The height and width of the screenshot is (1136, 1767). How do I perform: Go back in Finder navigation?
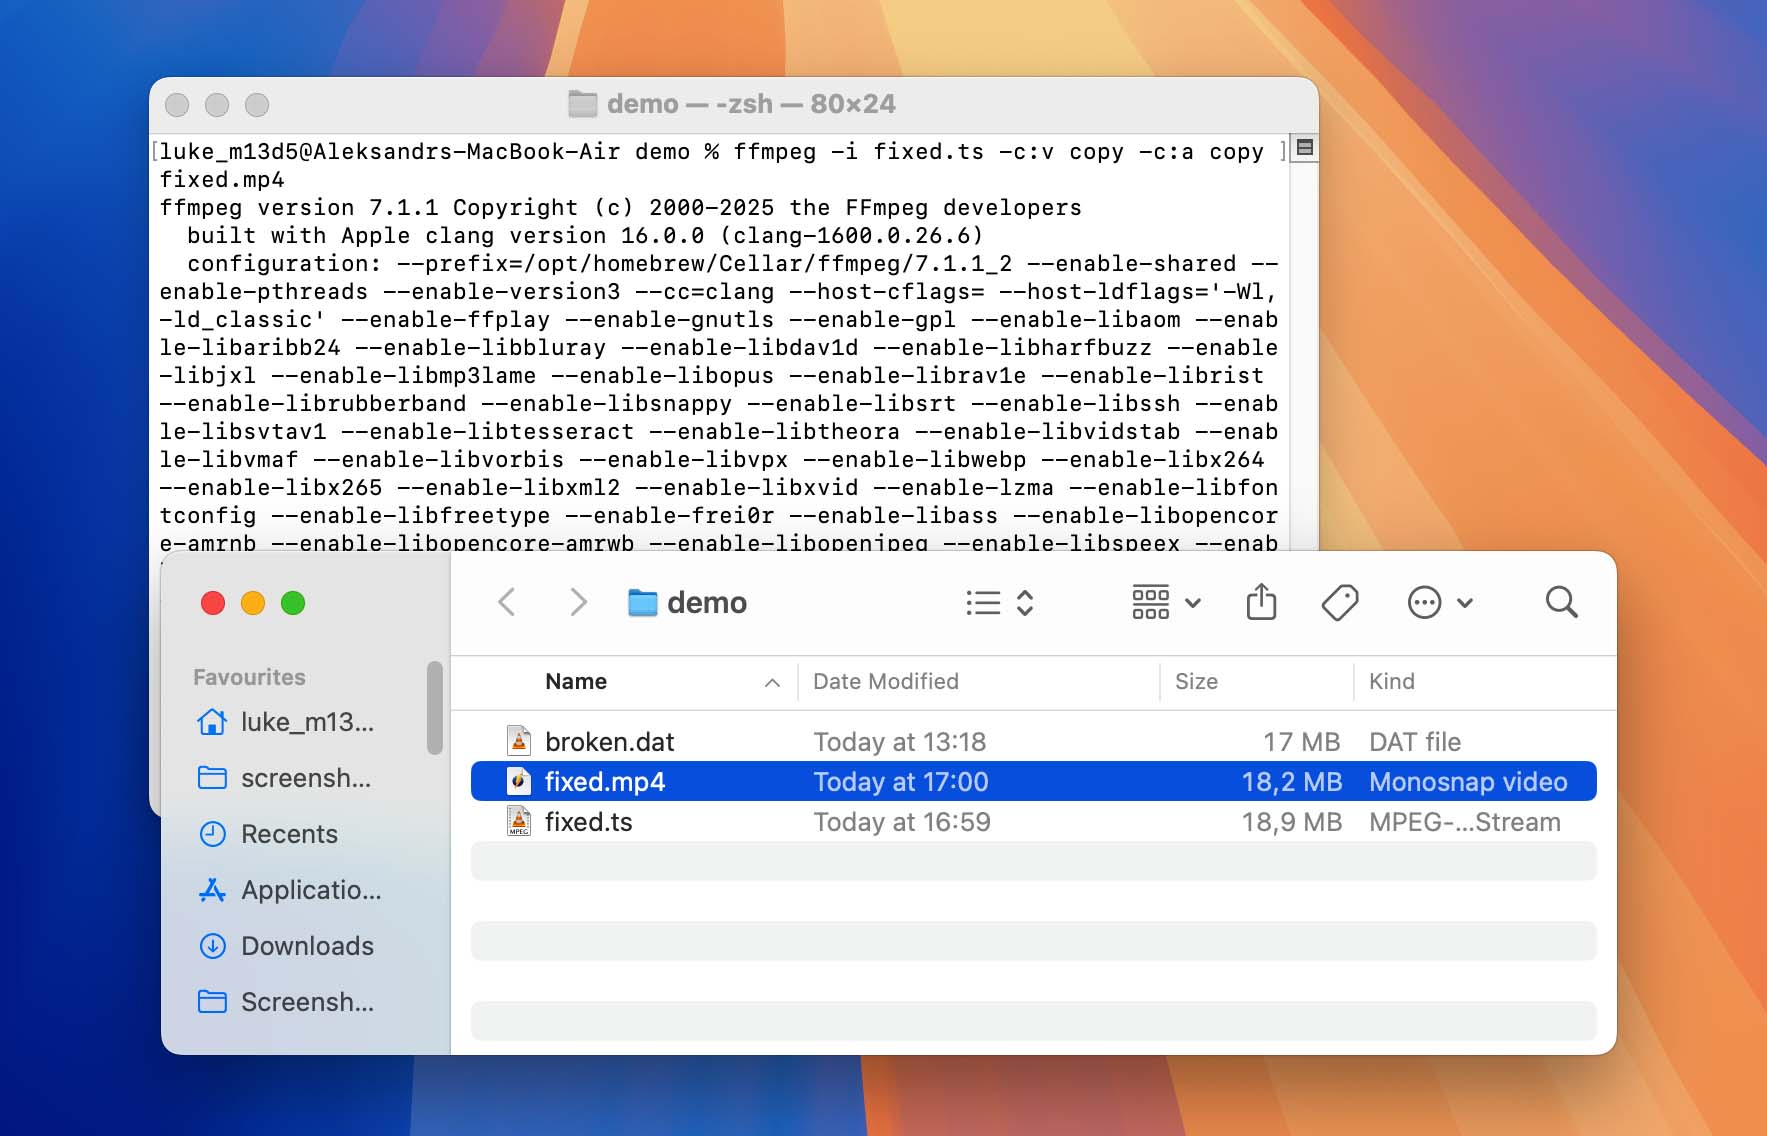point(507,602)
